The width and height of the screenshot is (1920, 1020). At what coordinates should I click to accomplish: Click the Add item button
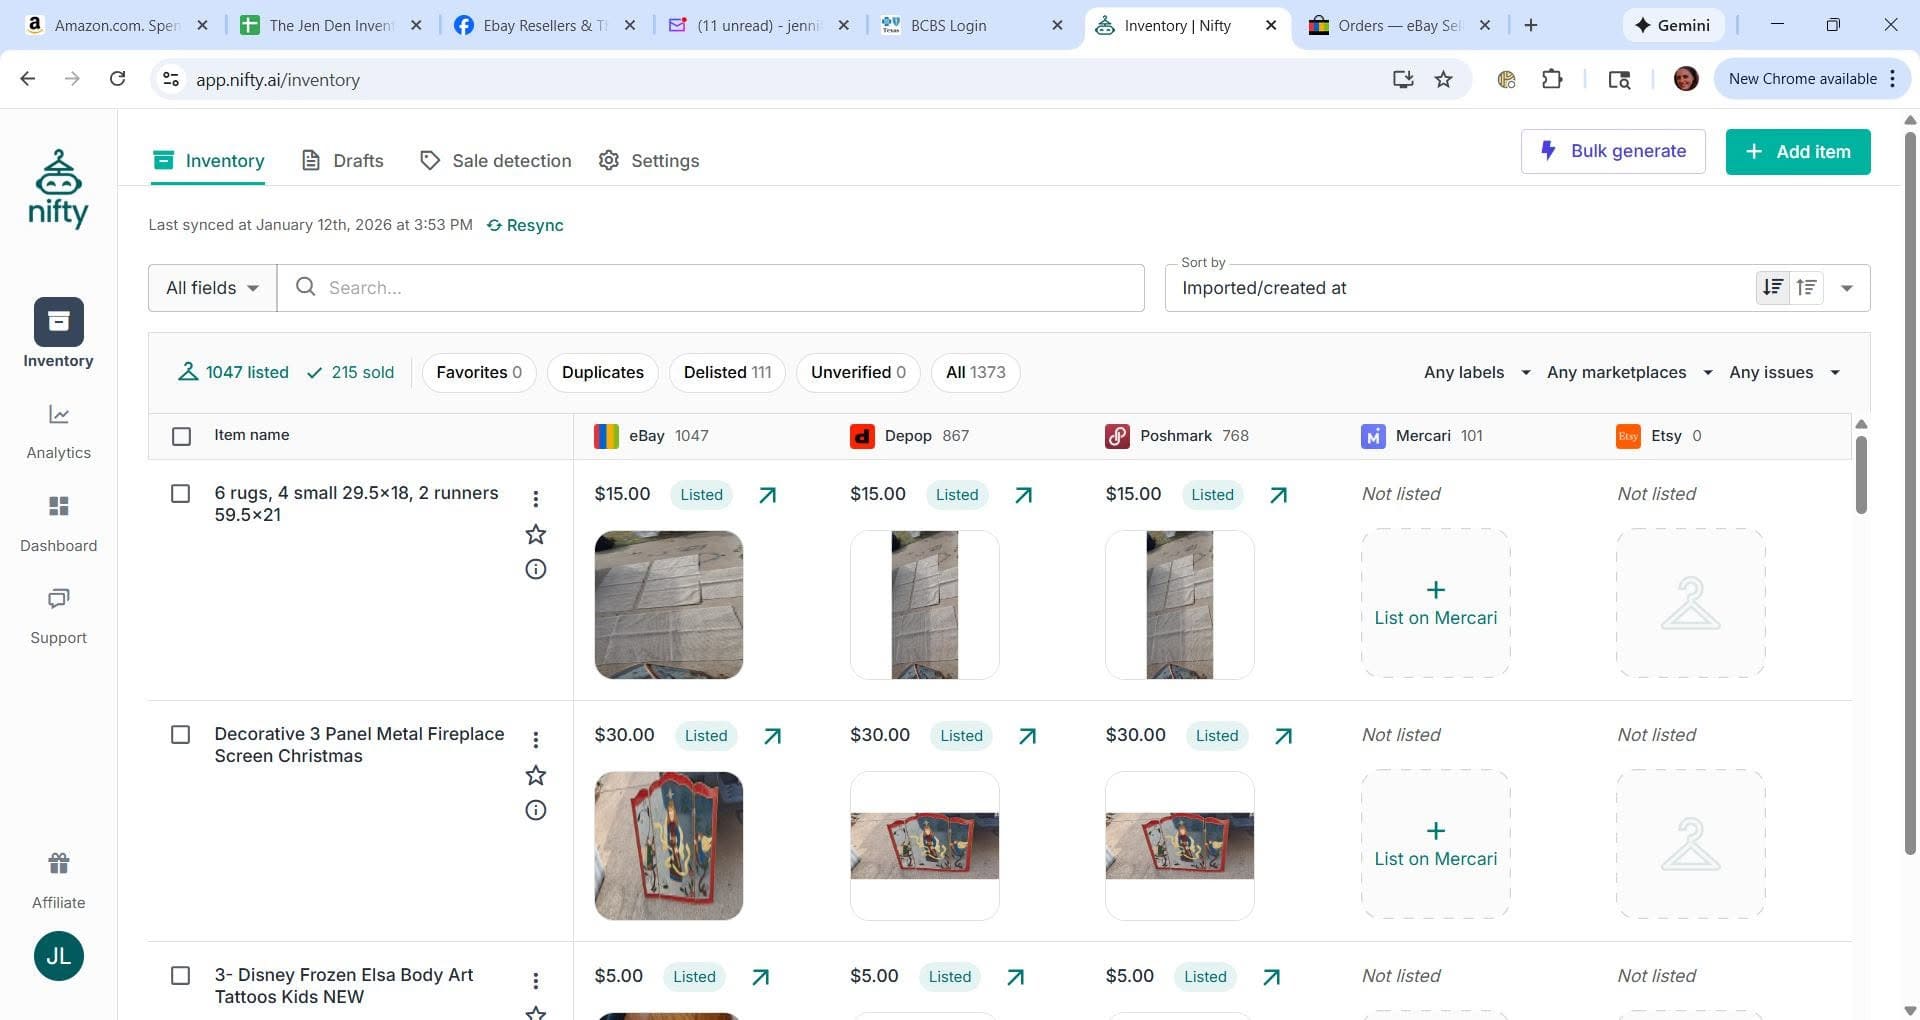[1798, 151]
